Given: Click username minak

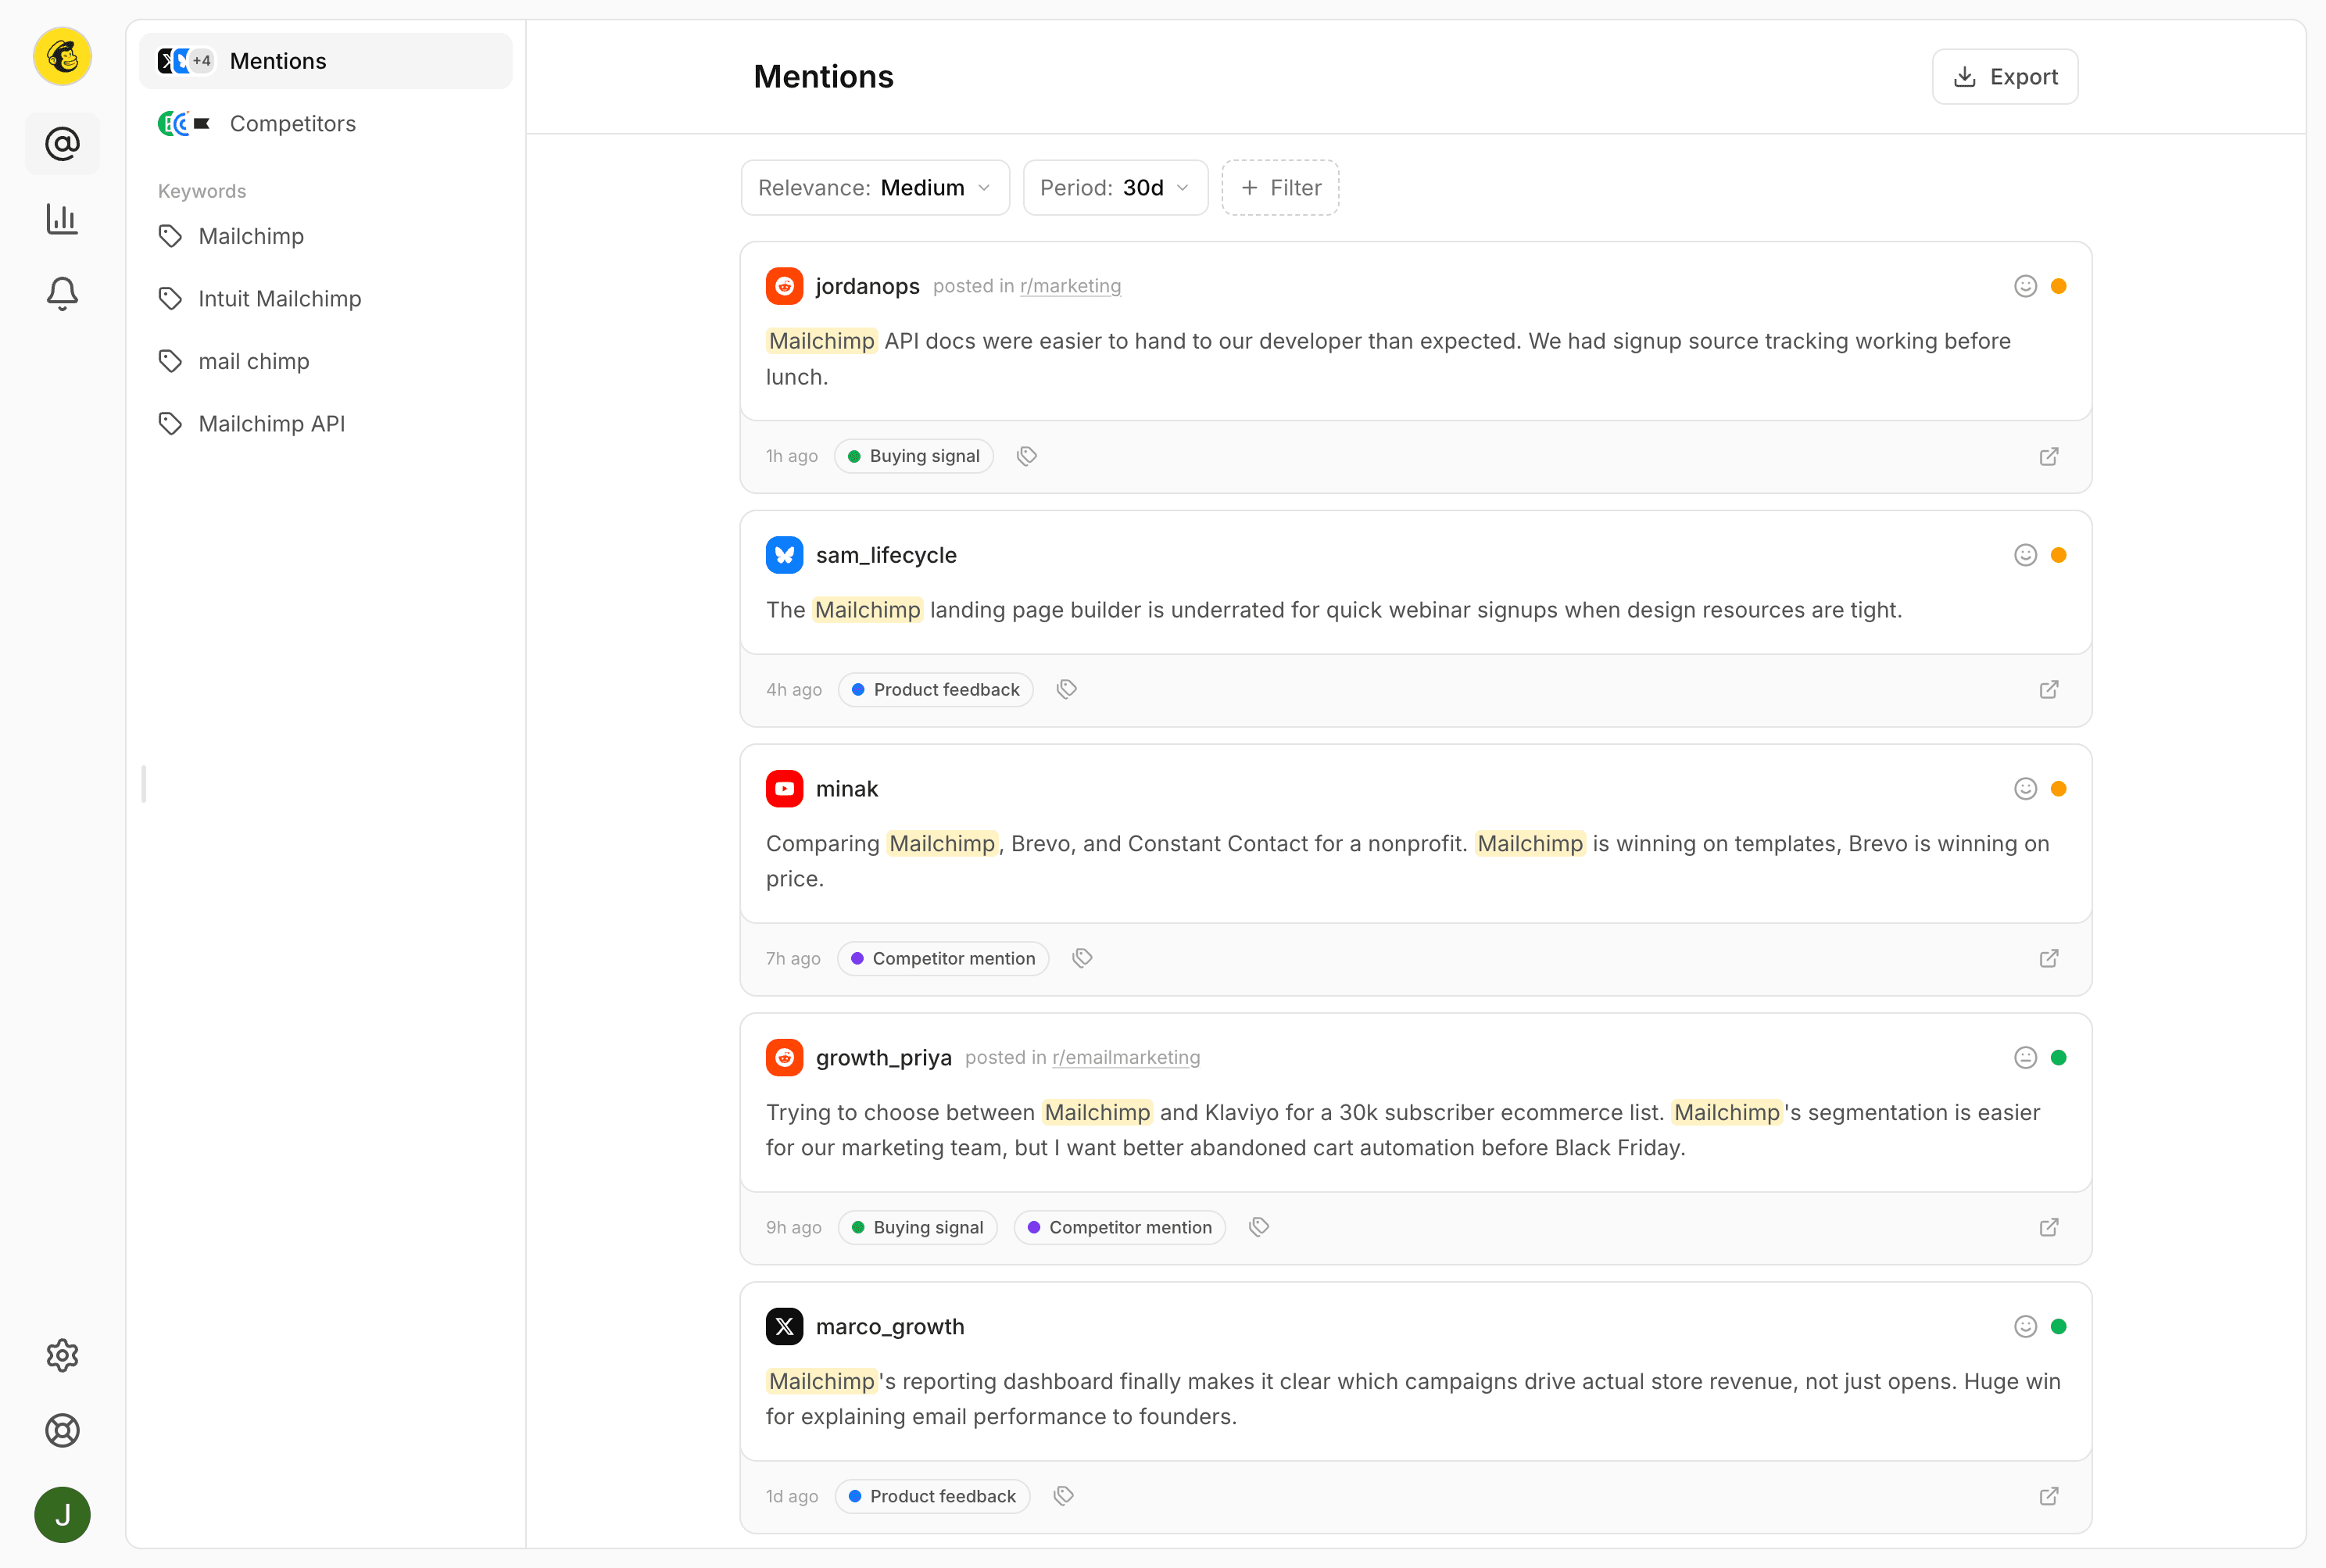Looking at the screenshot, I should (x=847, y=789).
